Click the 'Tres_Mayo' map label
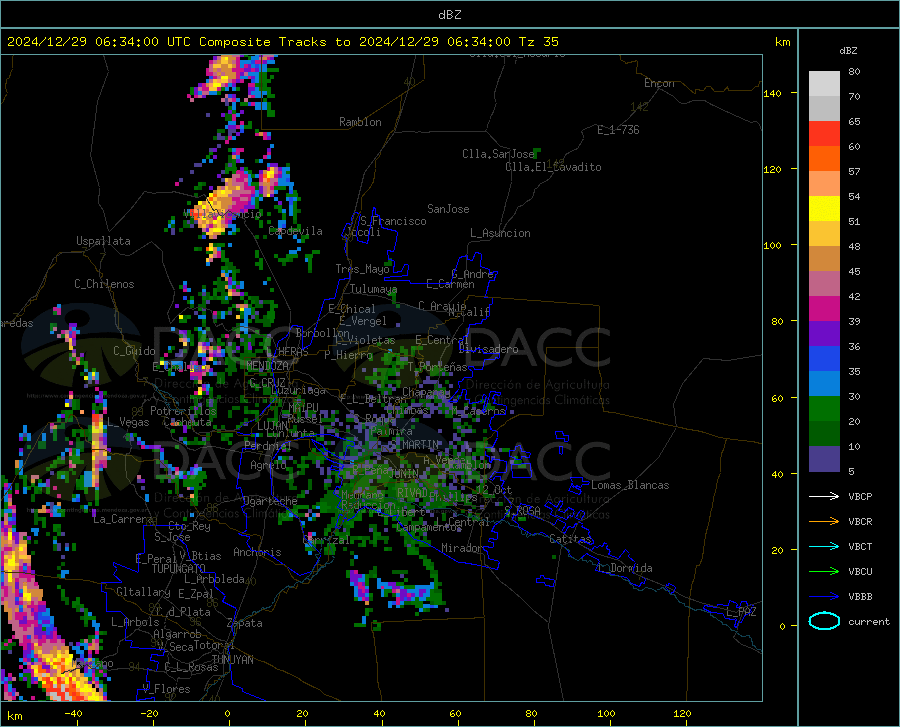The height and width of the screenshot is (727, 900). tap(362, 269)
